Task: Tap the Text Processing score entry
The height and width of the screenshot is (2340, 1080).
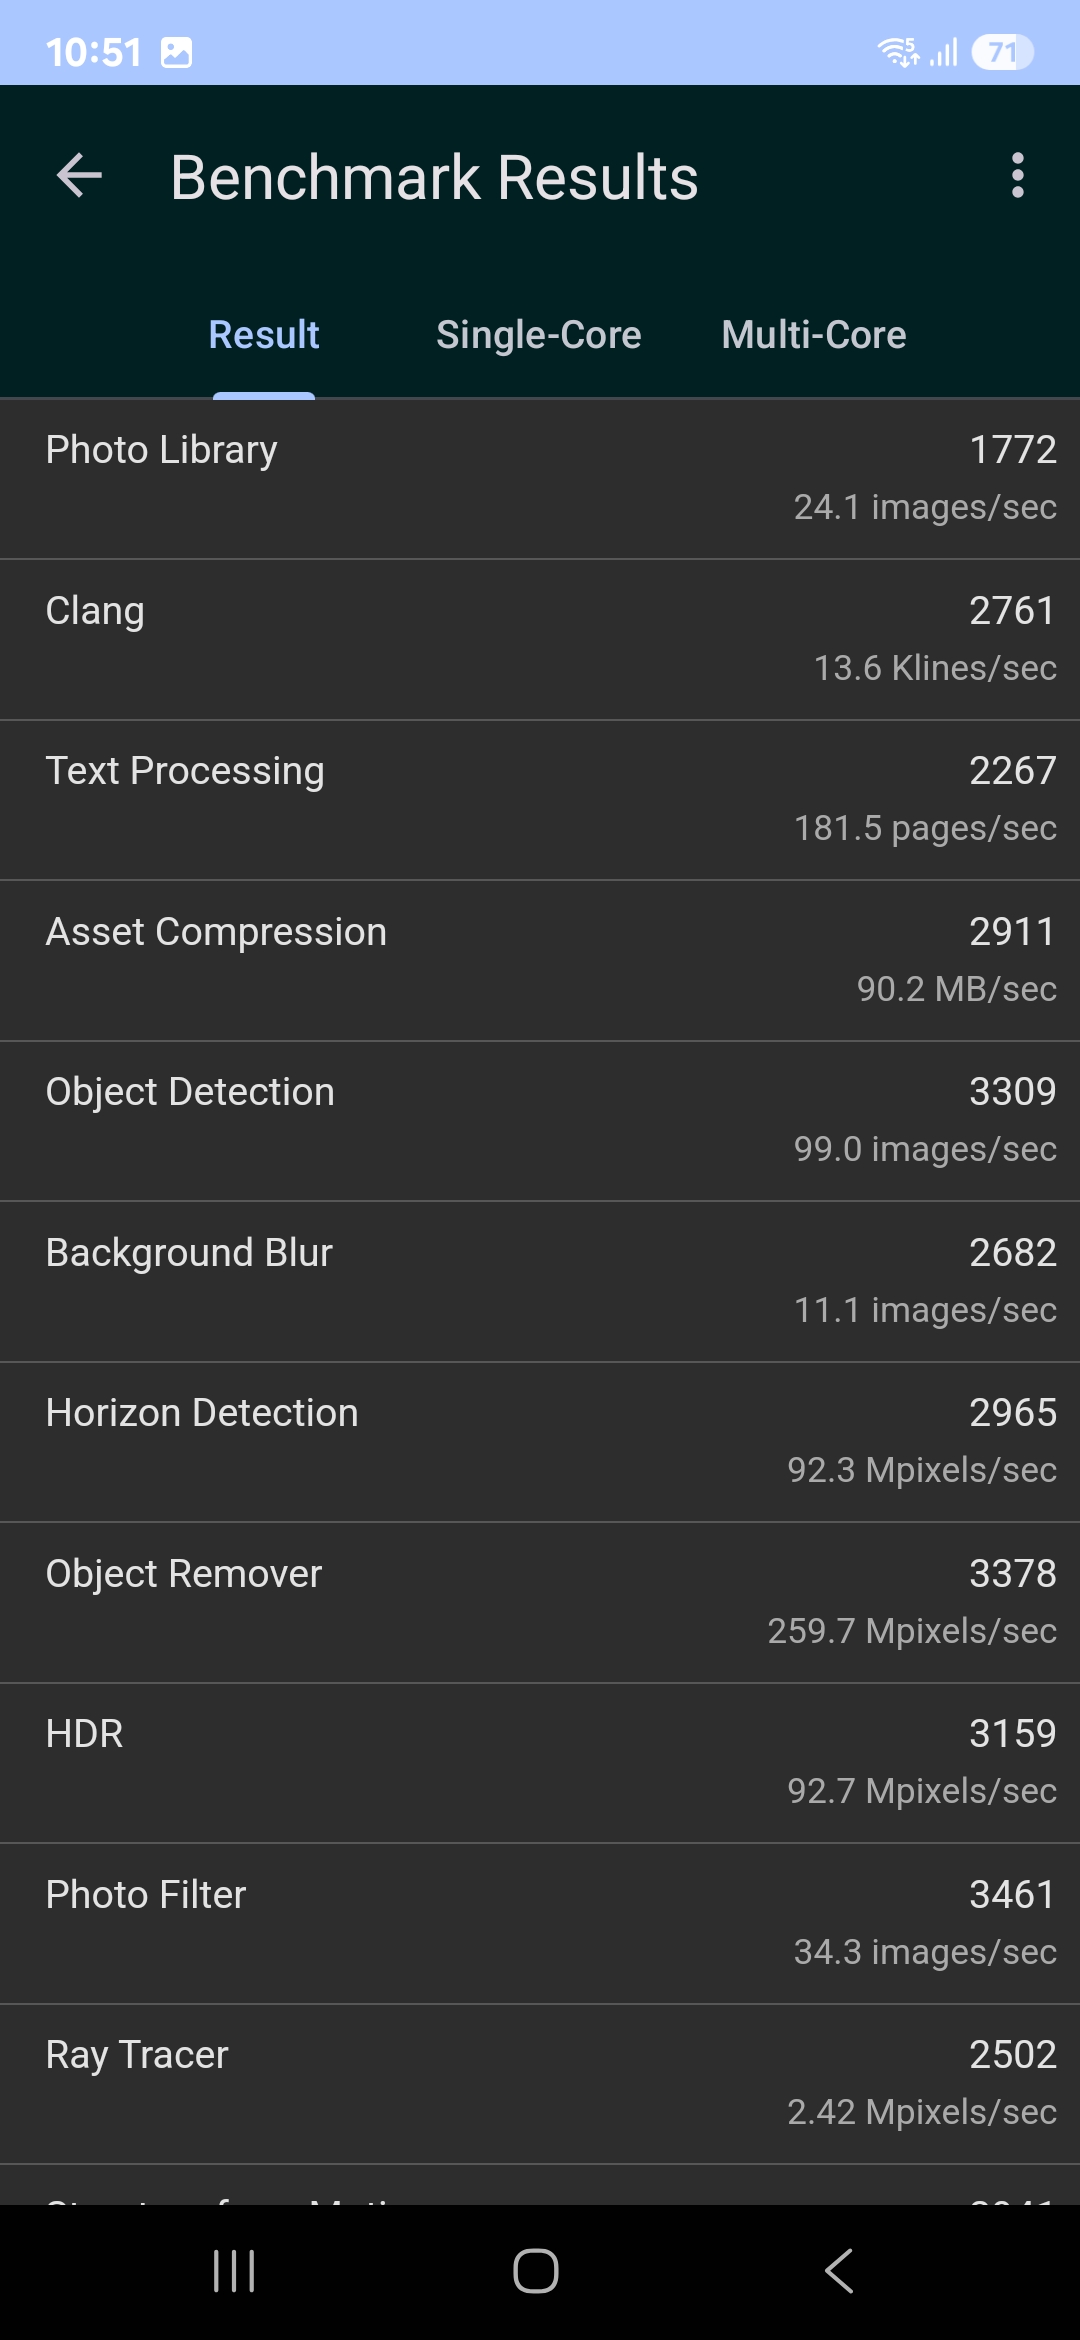Action: pos(540,799)
